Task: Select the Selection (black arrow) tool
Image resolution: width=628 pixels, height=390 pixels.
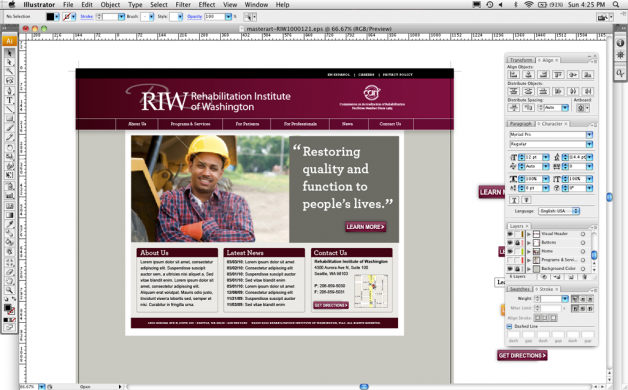Action: (x=10, y=53)
